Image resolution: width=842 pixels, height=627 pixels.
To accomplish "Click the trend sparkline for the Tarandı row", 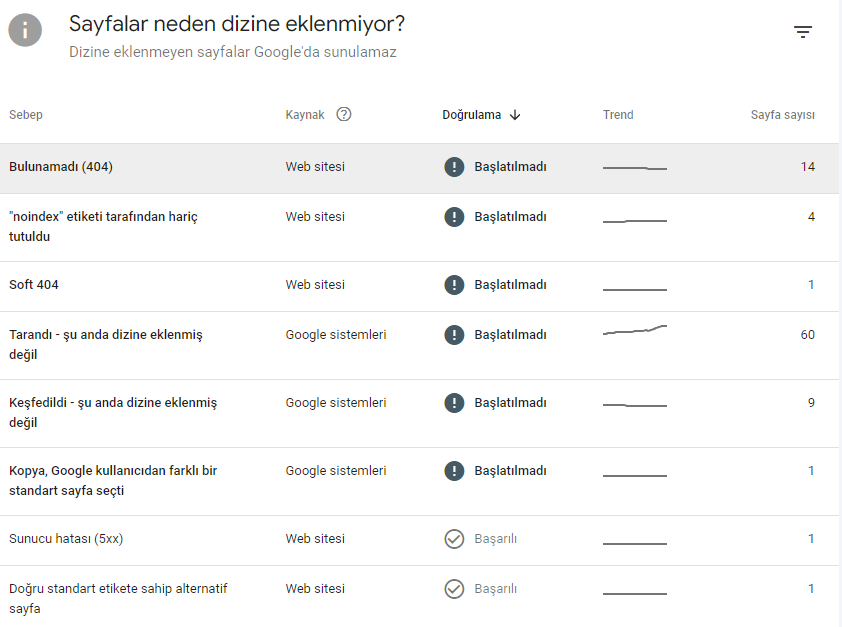I will coord(633,335).
